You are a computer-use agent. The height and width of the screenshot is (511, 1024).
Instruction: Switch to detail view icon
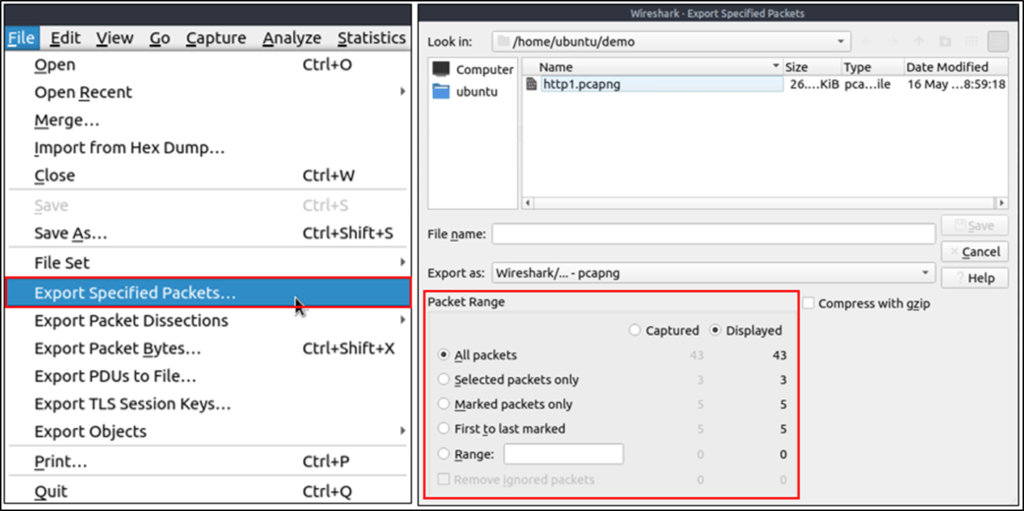pyautogui.click(x=998, y=42)
